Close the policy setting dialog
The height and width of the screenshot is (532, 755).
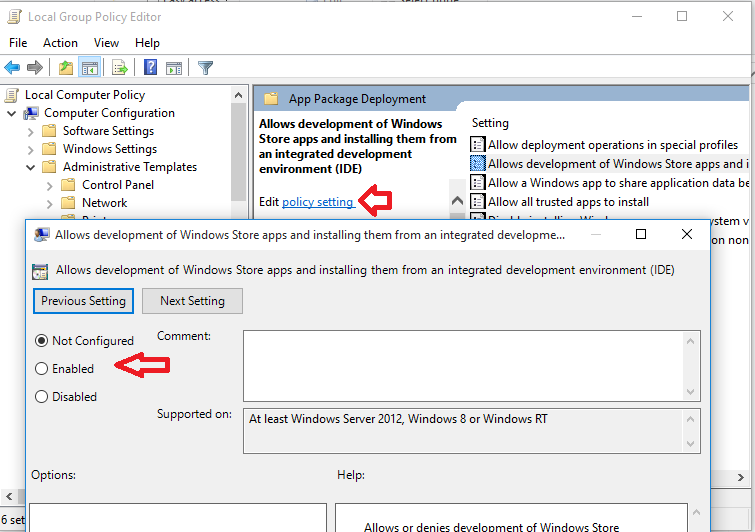pyautogui.click(x=687, y=234)
